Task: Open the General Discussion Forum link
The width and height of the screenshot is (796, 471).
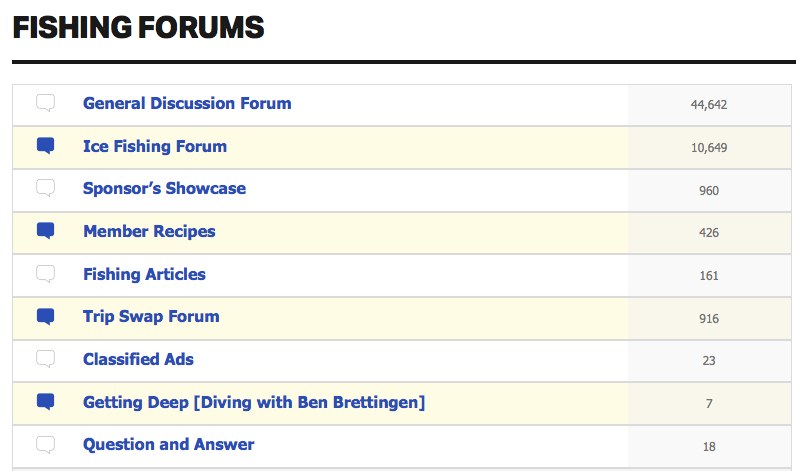Action: tap(187, 104)
